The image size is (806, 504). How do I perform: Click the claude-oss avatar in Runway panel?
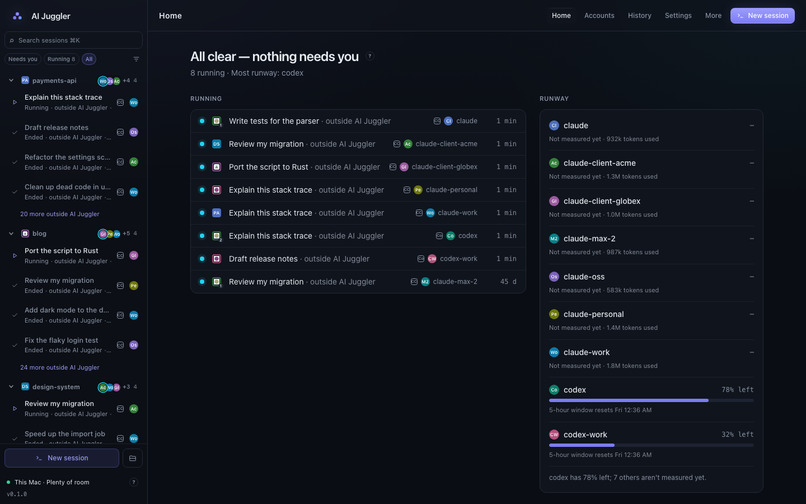pos(554,277)
